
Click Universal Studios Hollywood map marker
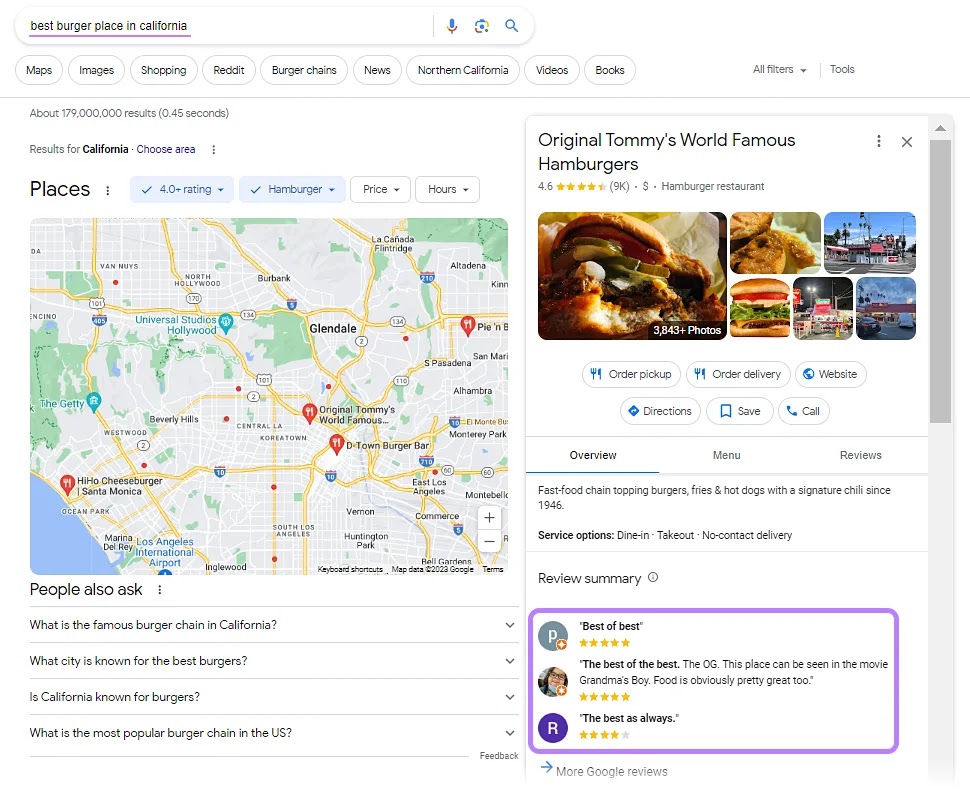[x=226, y=322]
